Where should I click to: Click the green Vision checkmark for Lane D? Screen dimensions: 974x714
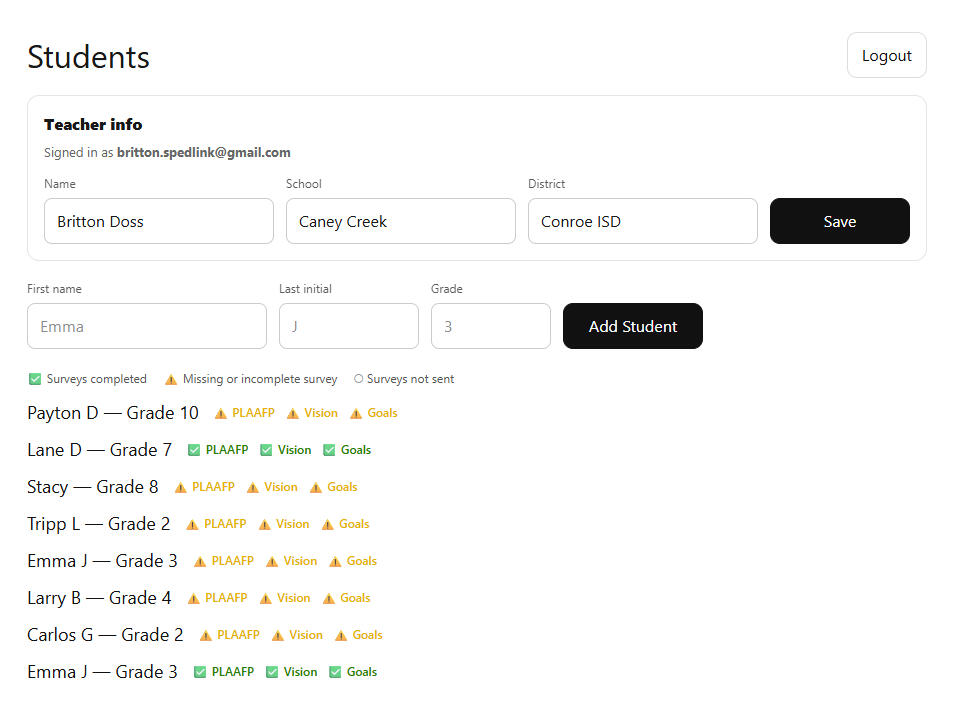tap(266, 450)
